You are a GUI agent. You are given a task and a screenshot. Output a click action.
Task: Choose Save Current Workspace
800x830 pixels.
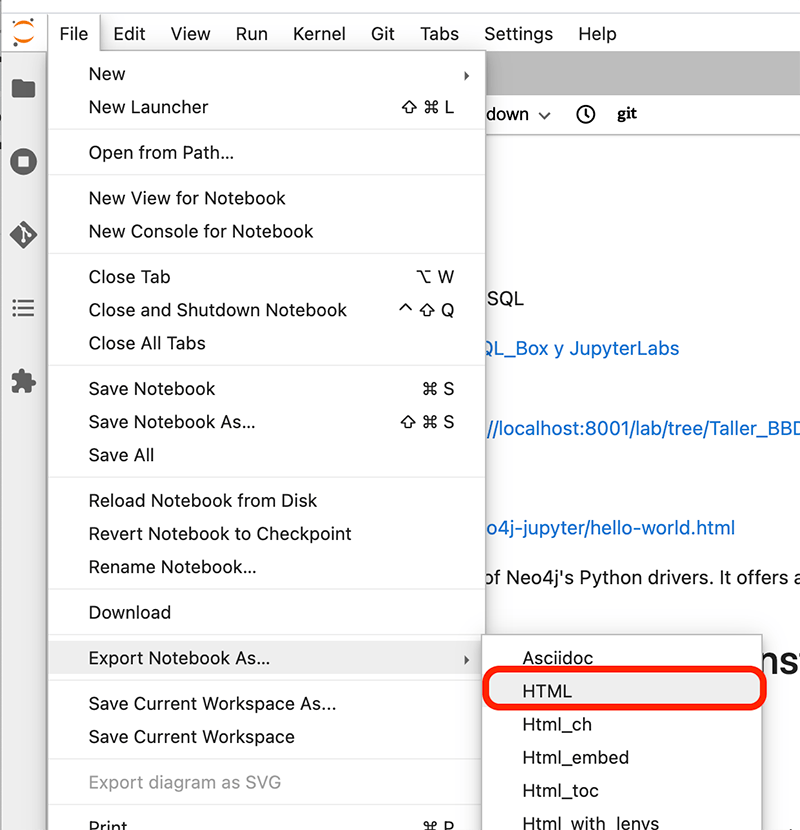click(x=267, y=737)
